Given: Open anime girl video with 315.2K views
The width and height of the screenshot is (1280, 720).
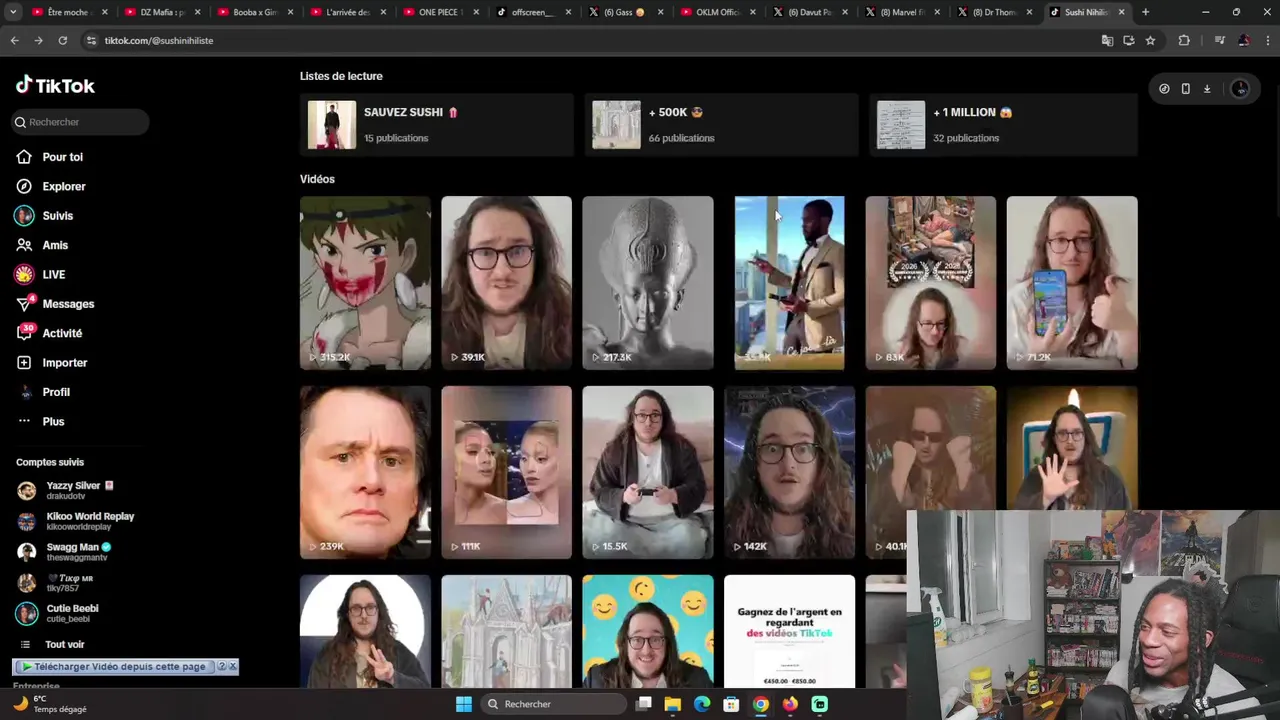Looking at the screenshot, I should pyautogui.click(x=365, y=283).
